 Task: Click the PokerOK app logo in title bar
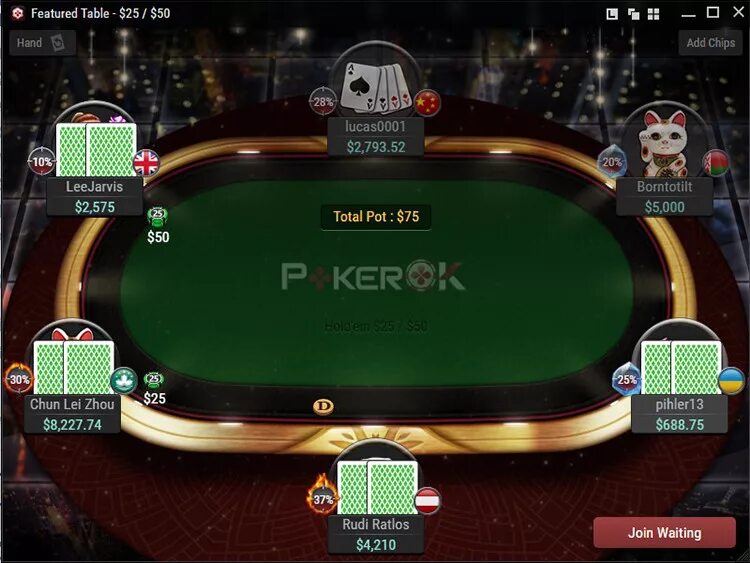[x=18, y=13]
